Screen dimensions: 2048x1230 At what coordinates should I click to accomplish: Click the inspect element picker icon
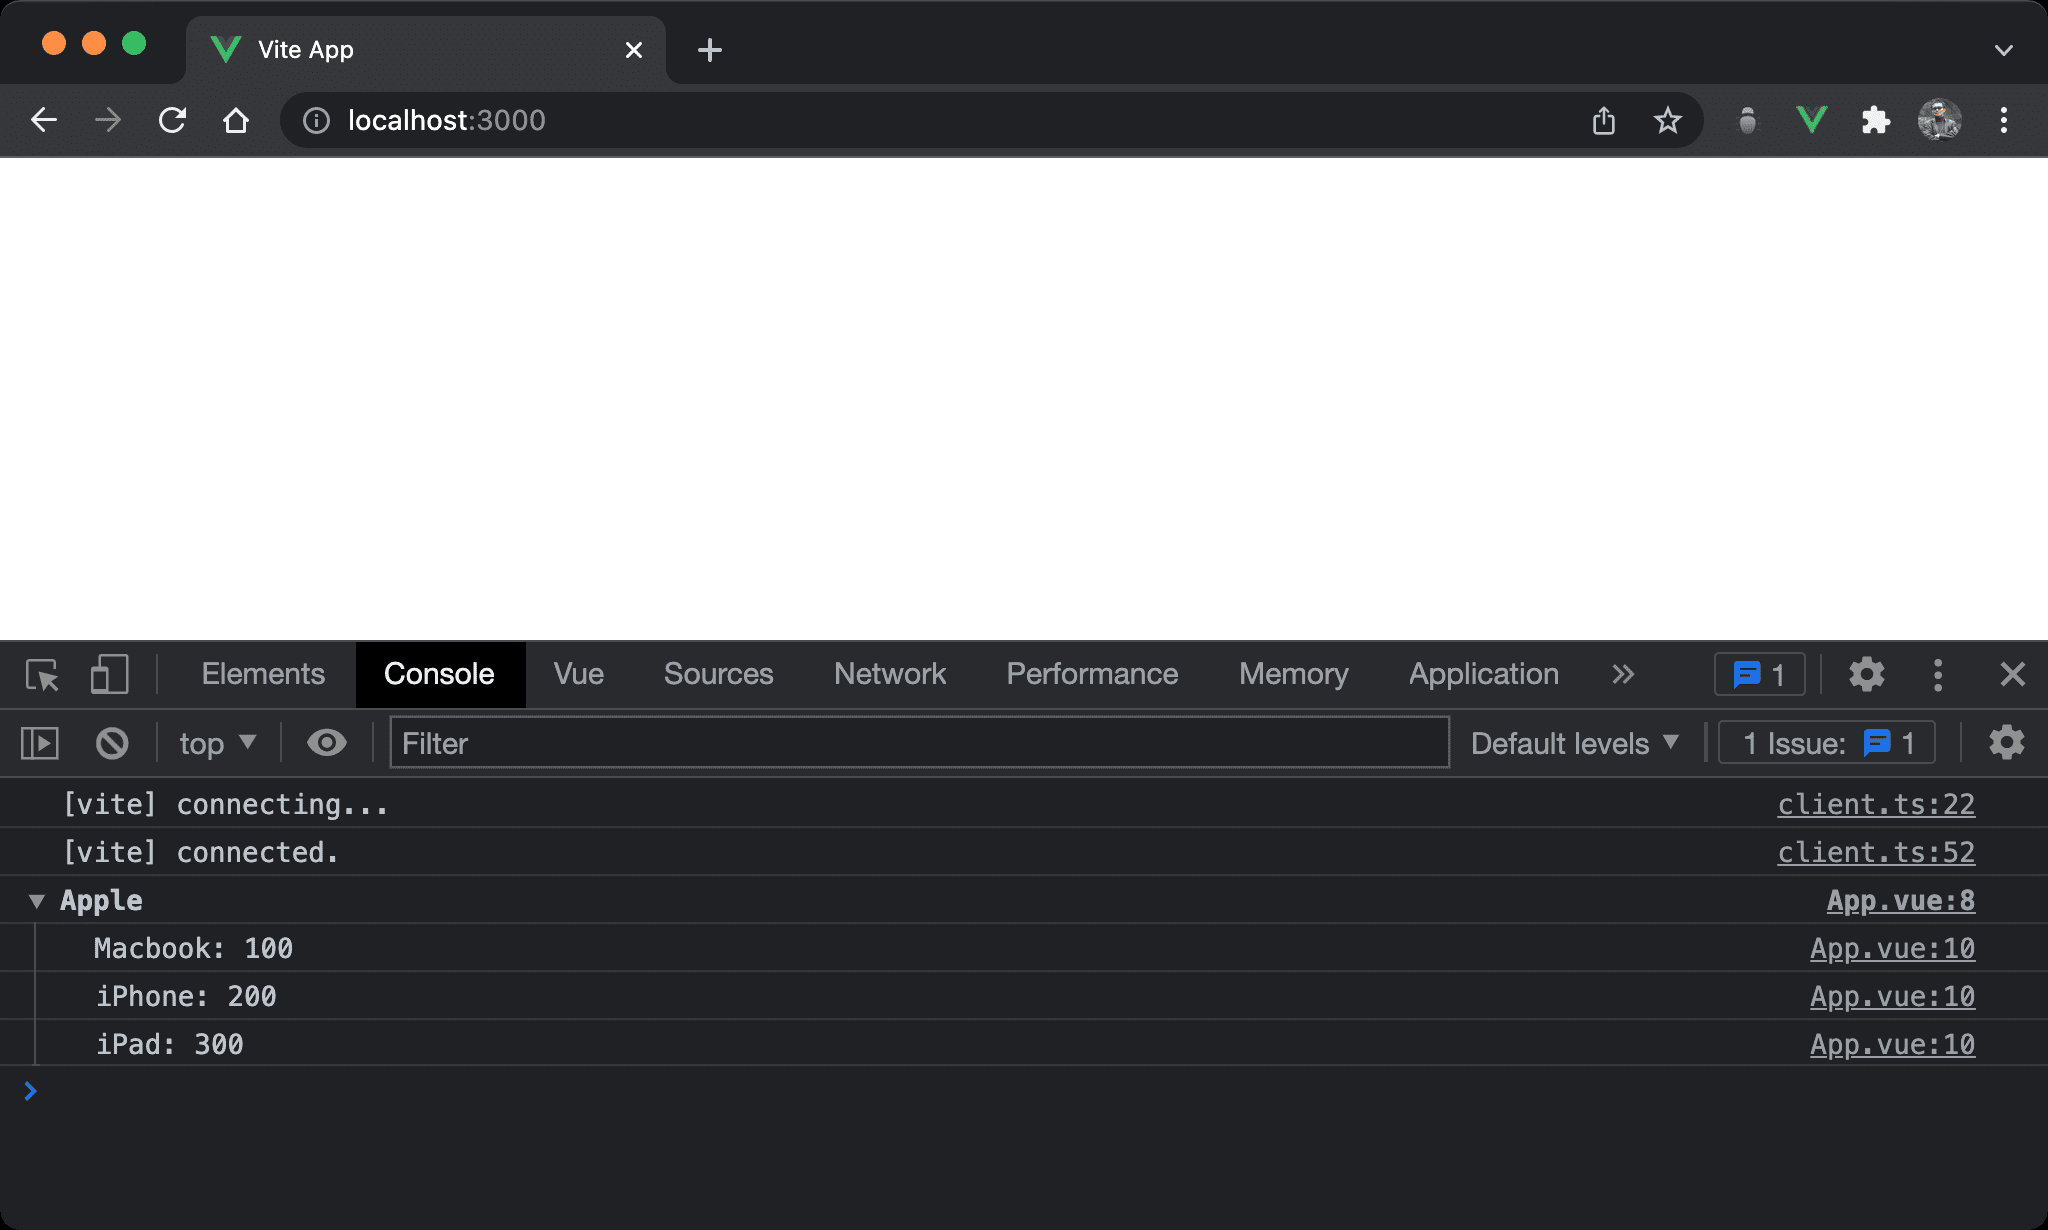(x=42, y=675)
